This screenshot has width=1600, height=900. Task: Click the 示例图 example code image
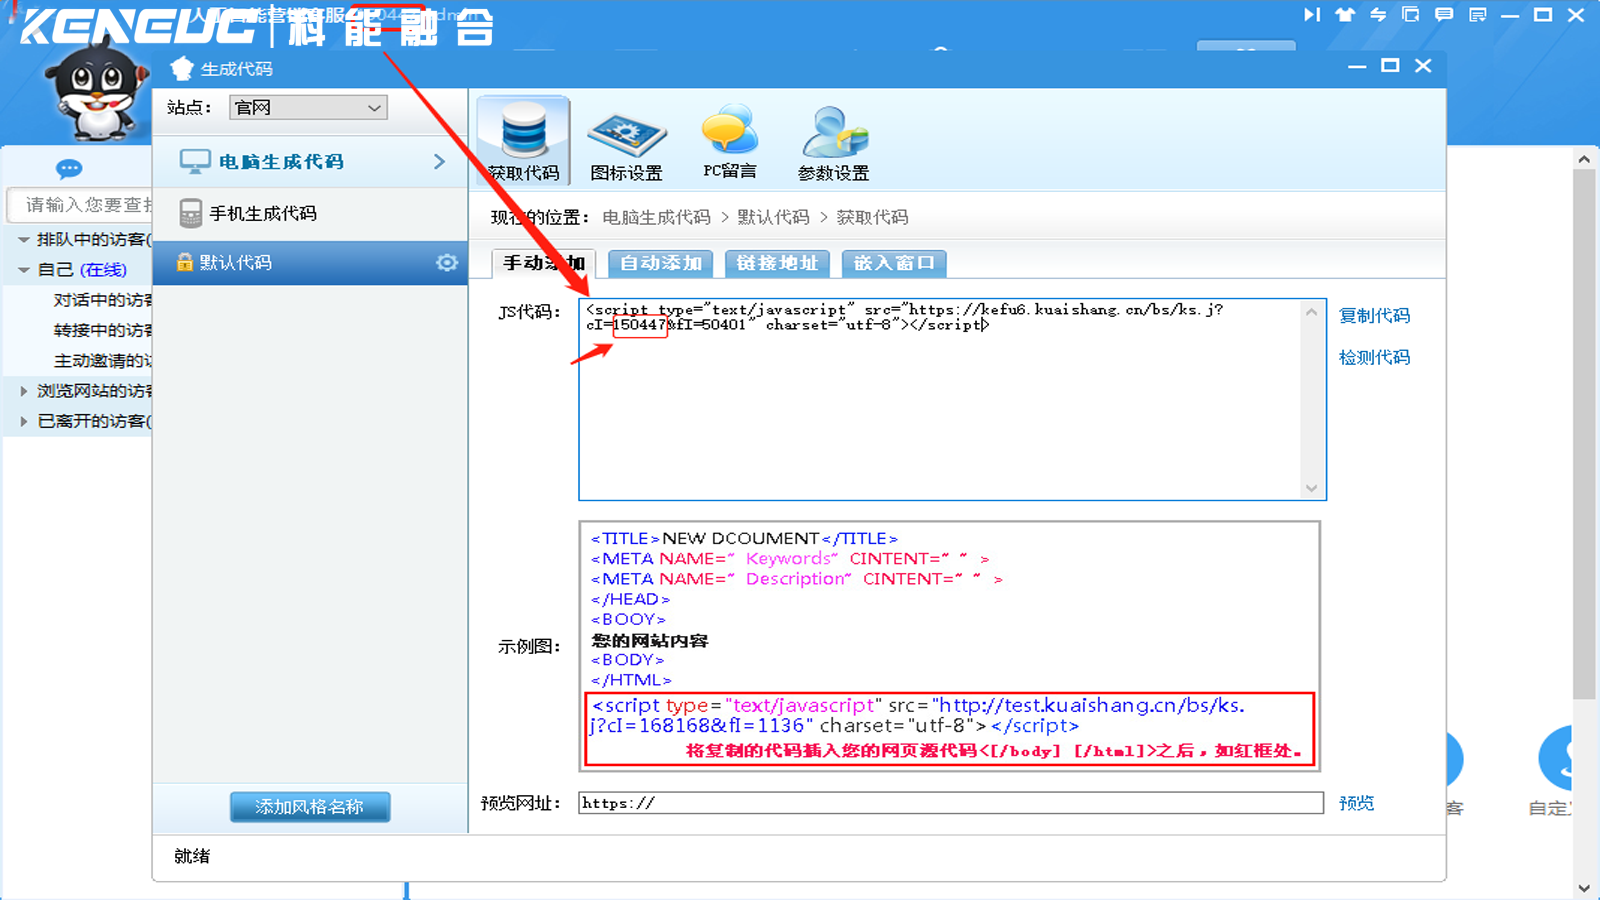click(x=950, y=646)
